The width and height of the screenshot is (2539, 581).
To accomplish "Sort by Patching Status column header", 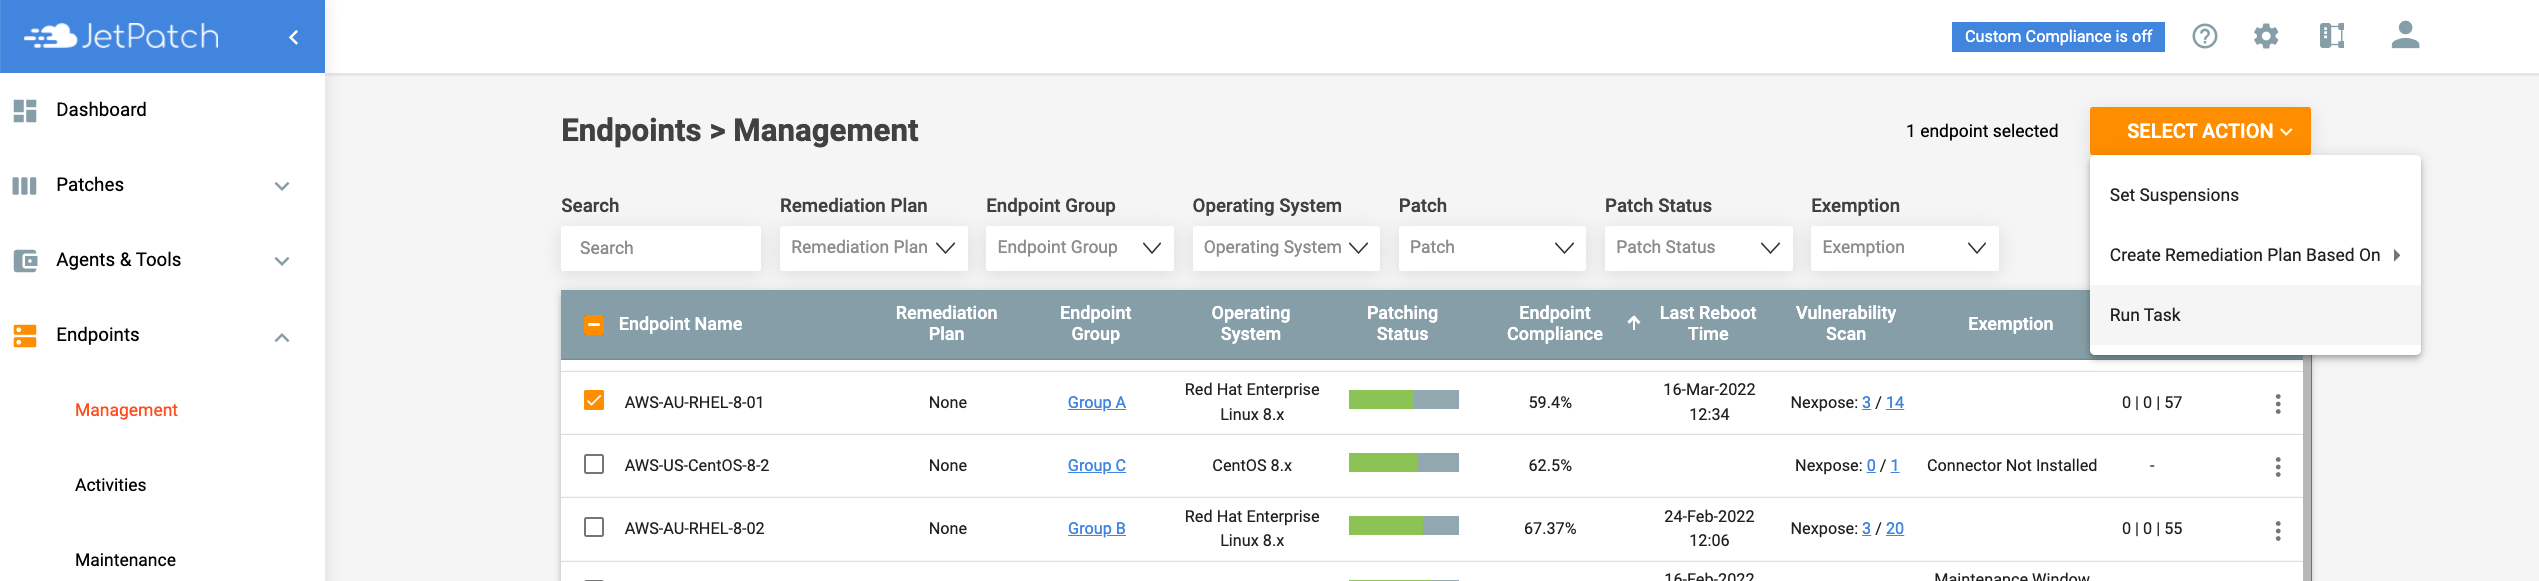I will 1402,323.
